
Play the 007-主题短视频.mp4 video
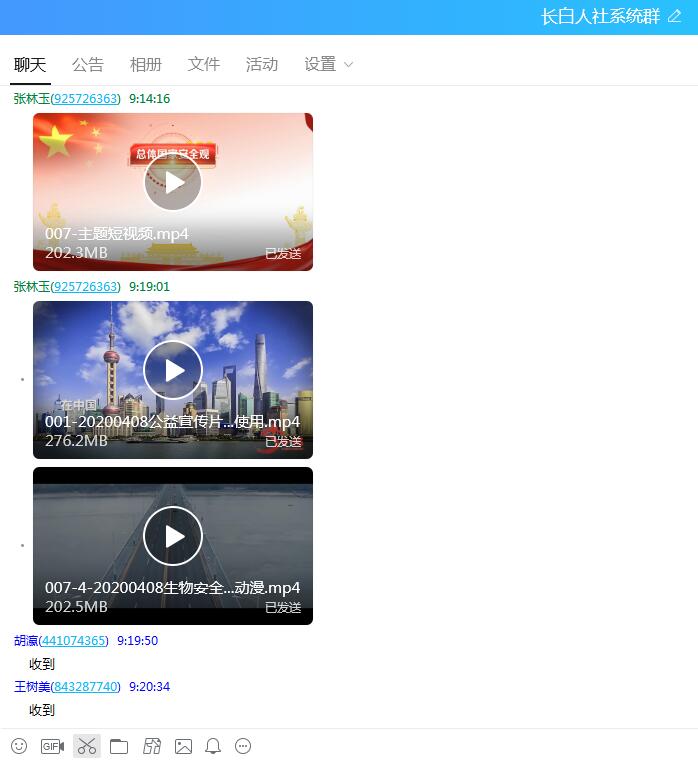(173, 182)
